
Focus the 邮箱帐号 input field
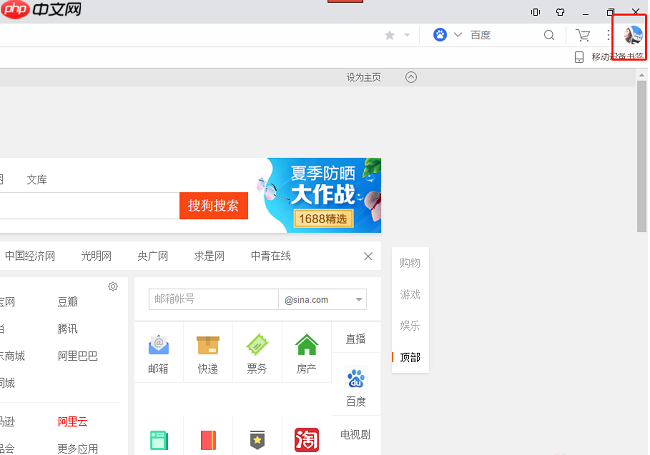point(213,299)
